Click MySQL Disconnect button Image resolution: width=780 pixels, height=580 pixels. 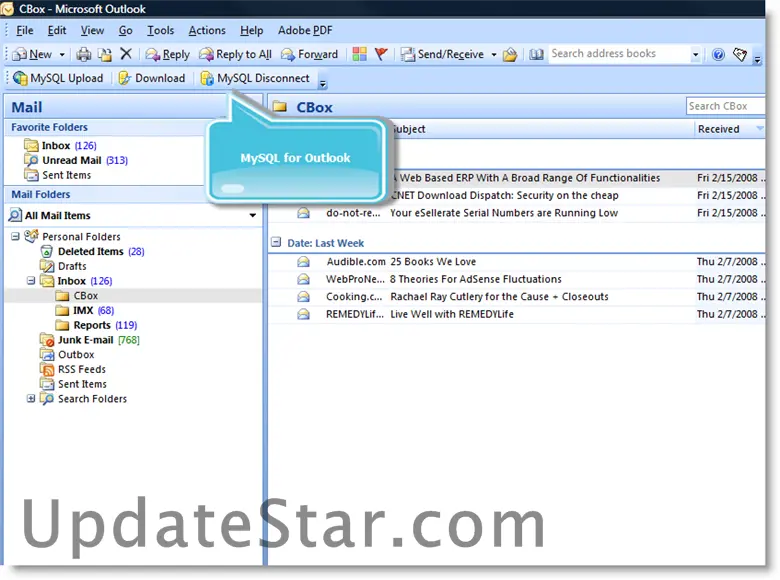pos(255,78)
